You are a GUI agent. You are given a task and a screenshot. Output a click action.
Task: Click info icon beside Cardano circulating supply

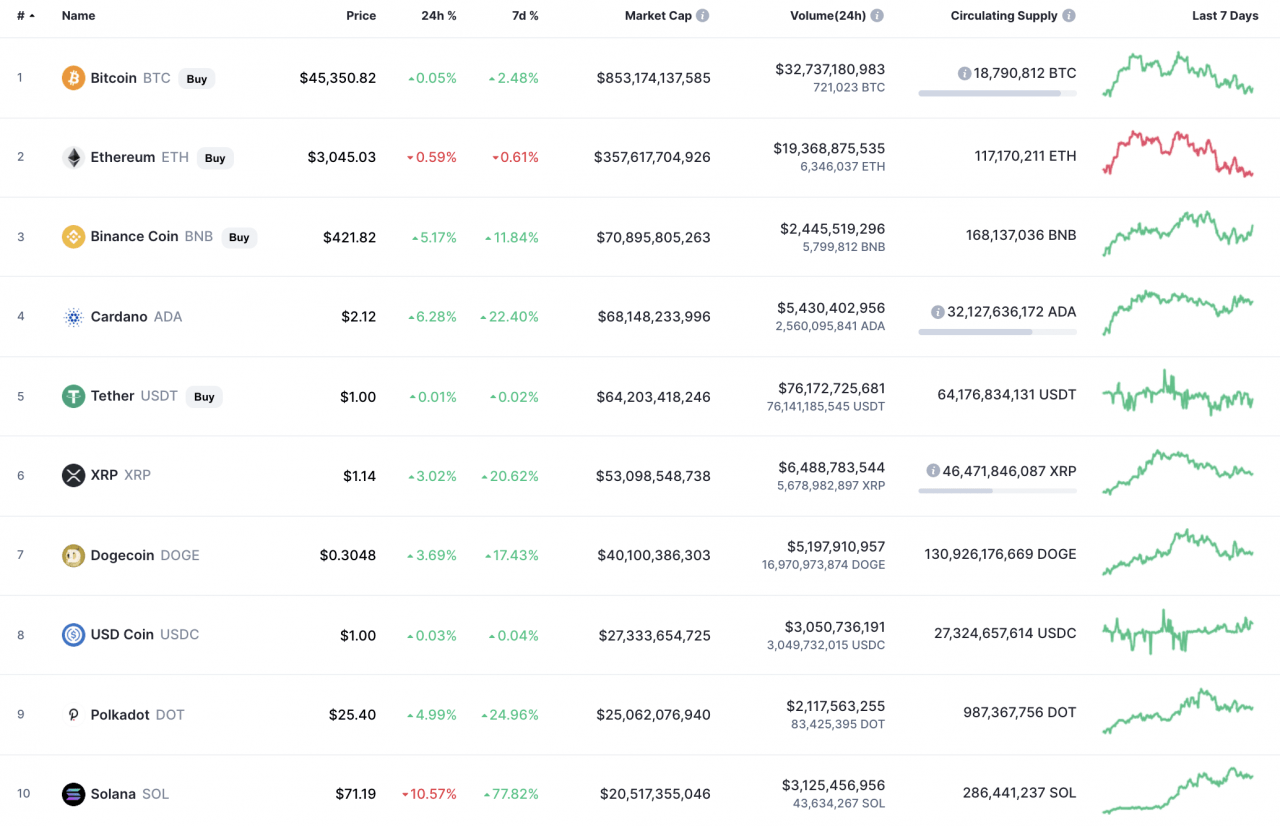pos(937,312)
